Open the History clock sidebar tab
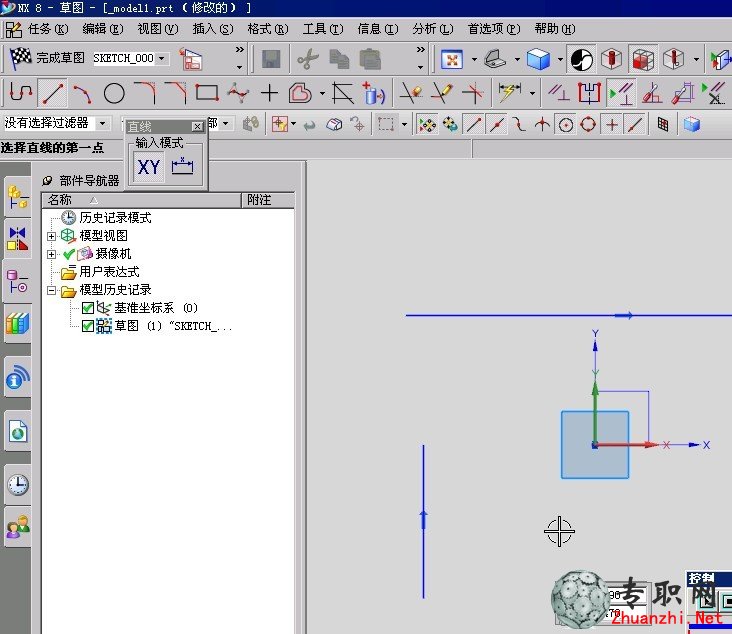This screenshot has width=732, height=634. point(17,485)
